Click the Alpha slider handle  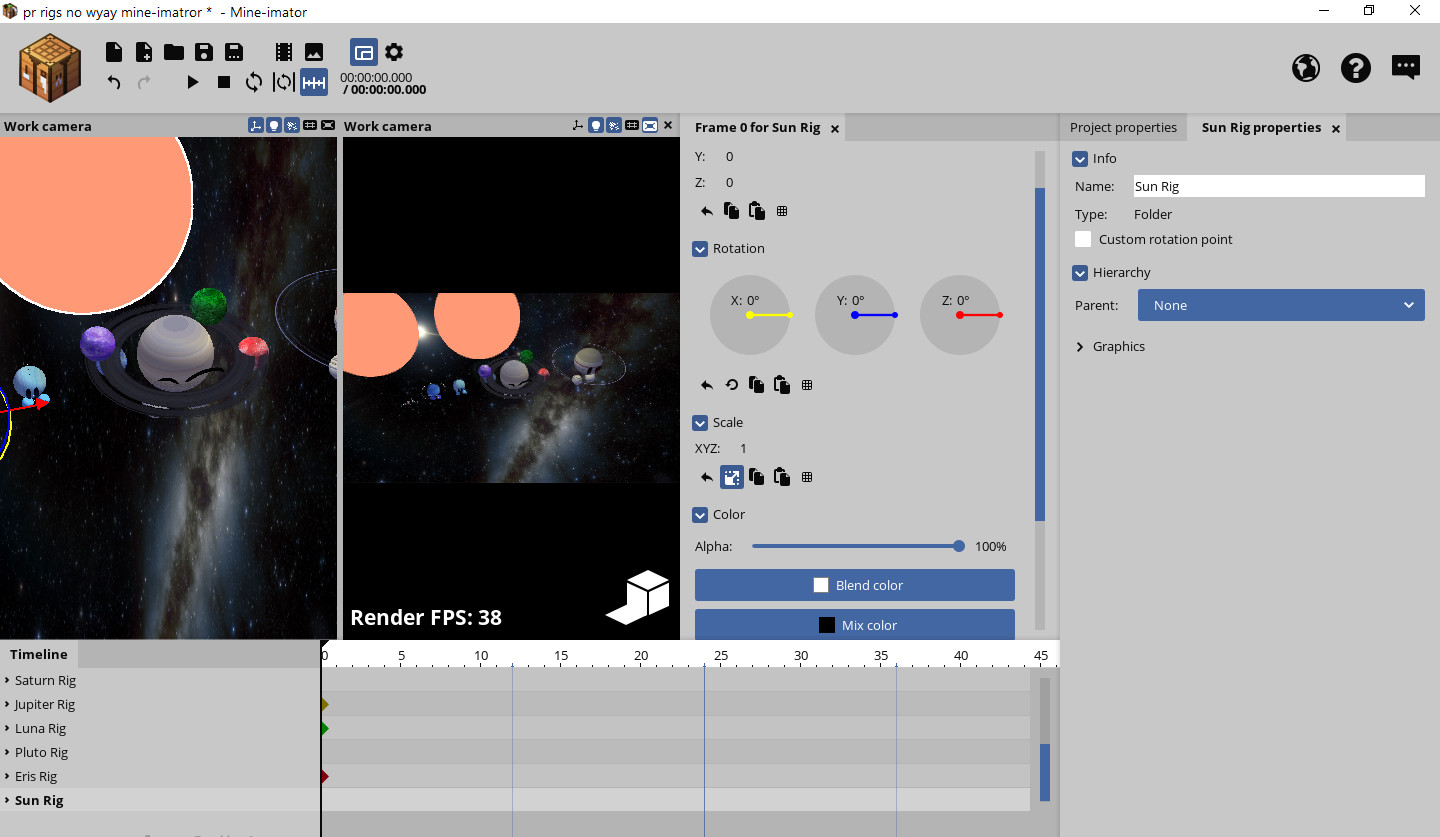958,546
